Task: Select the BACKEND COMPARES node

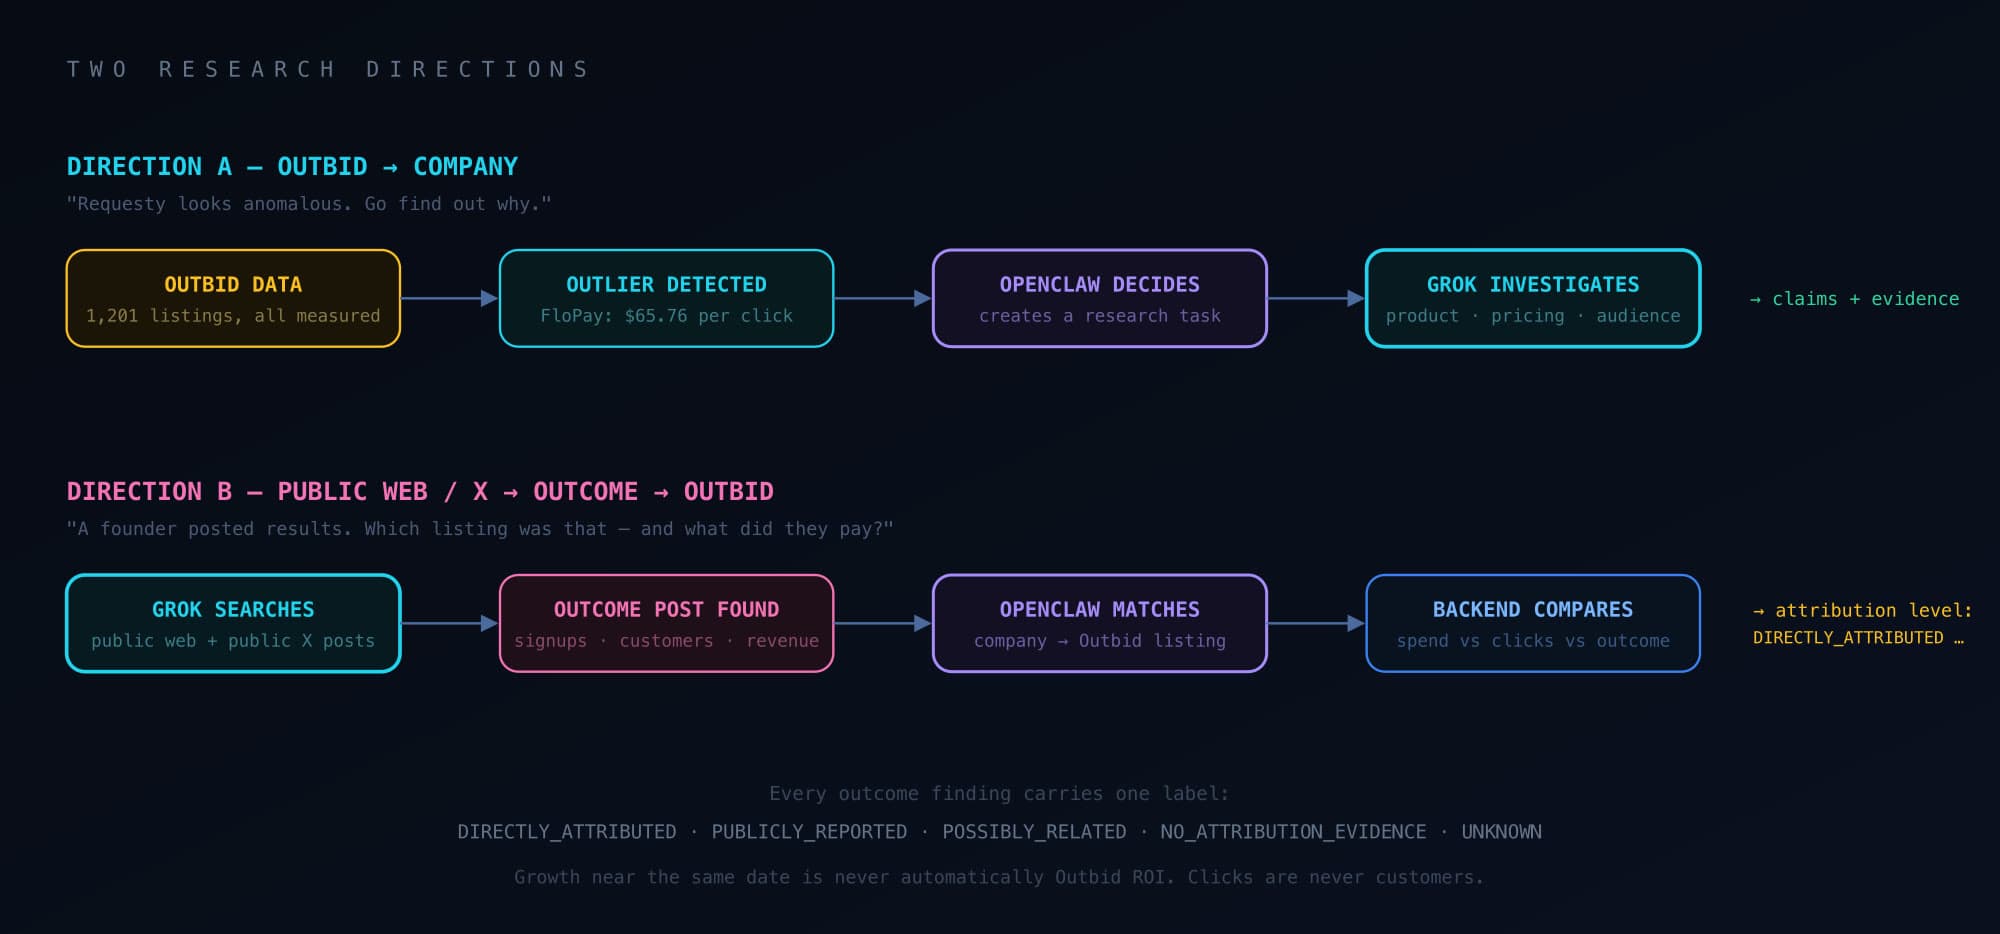Action: pos(1533,623)
